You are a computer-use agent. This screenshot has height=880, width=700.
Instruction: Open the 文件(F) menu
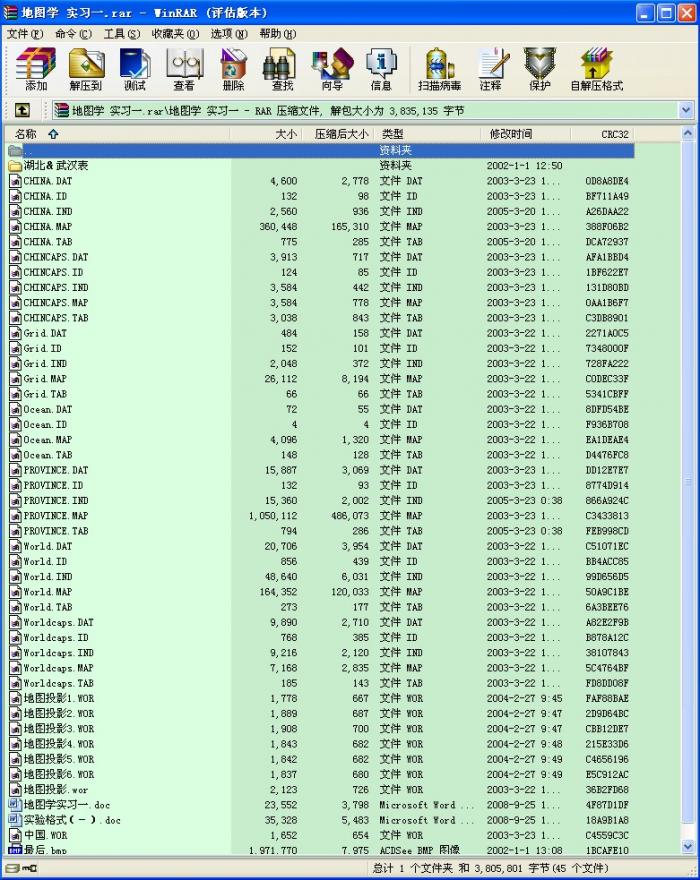point(25,33)
